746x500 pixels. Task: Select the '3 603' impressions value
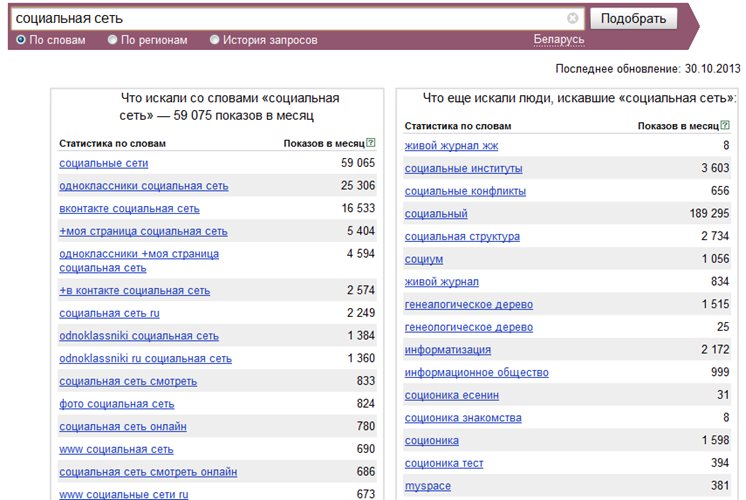(x=715, y=168)
